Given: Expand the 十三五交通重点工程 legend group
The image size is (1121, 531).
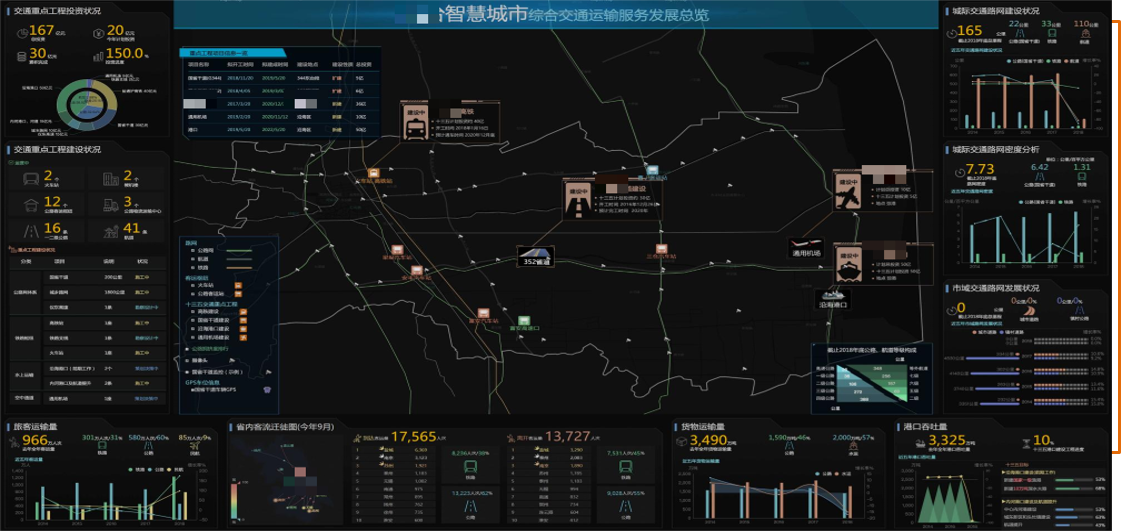Looking at the screenshot, I should 212,303.
